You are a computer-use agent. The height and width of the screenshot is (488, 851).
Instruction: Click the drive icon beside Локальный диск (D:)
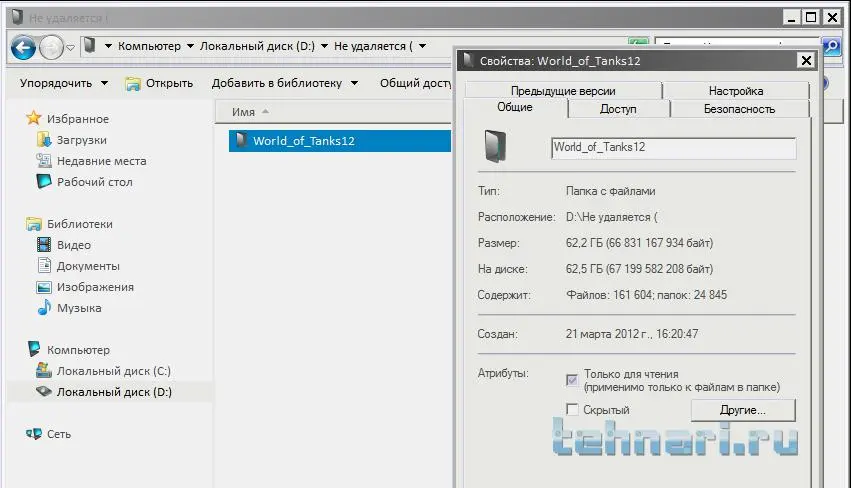coord(44,391)
